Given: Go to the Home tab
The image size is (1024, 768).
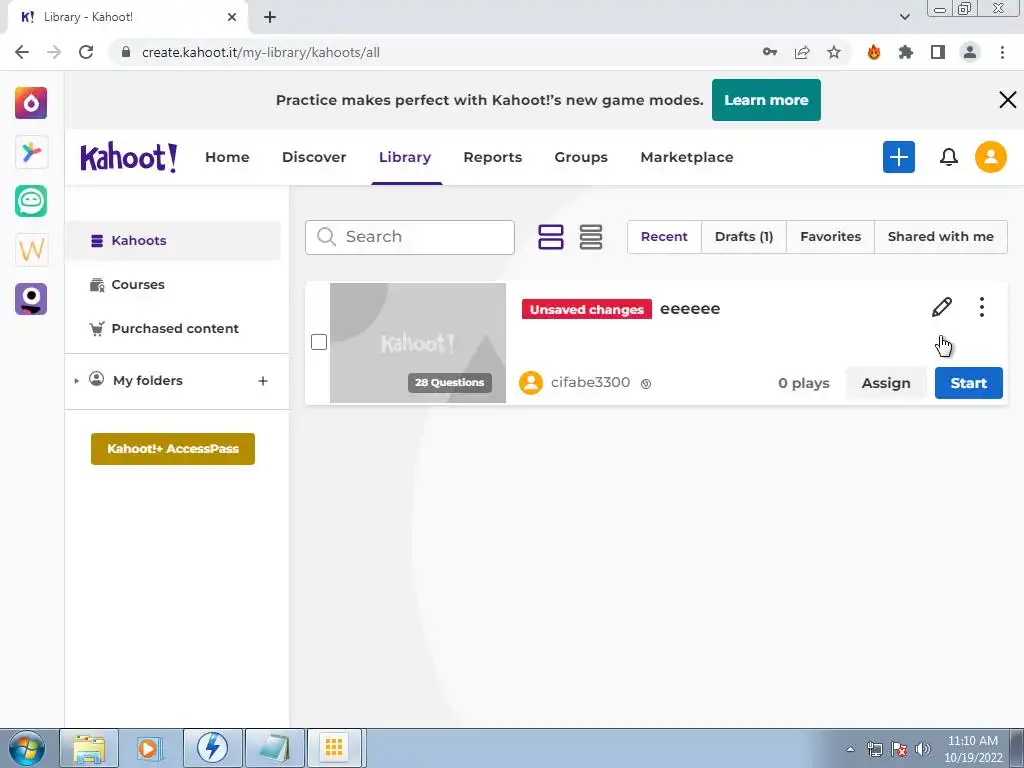Looking at the screenshot, I should [x=227, y=157].
